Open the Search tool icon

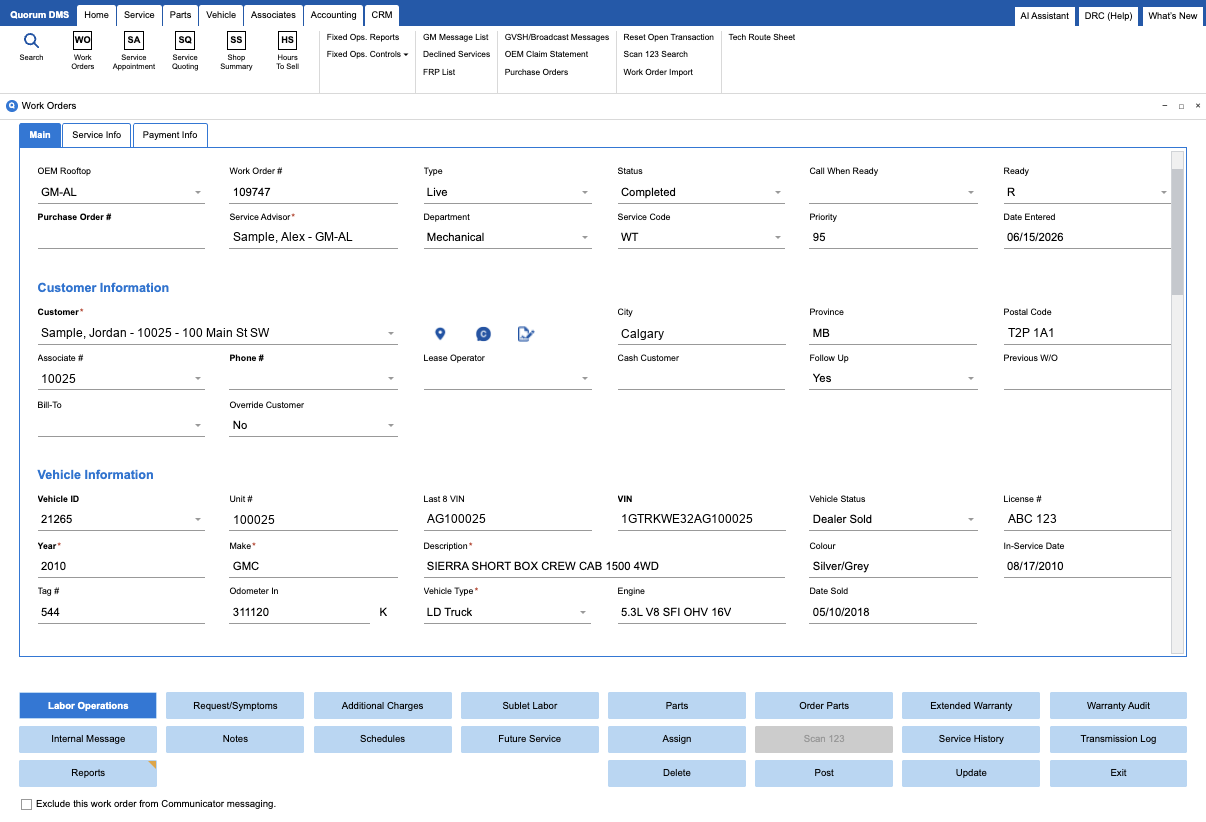31,41
